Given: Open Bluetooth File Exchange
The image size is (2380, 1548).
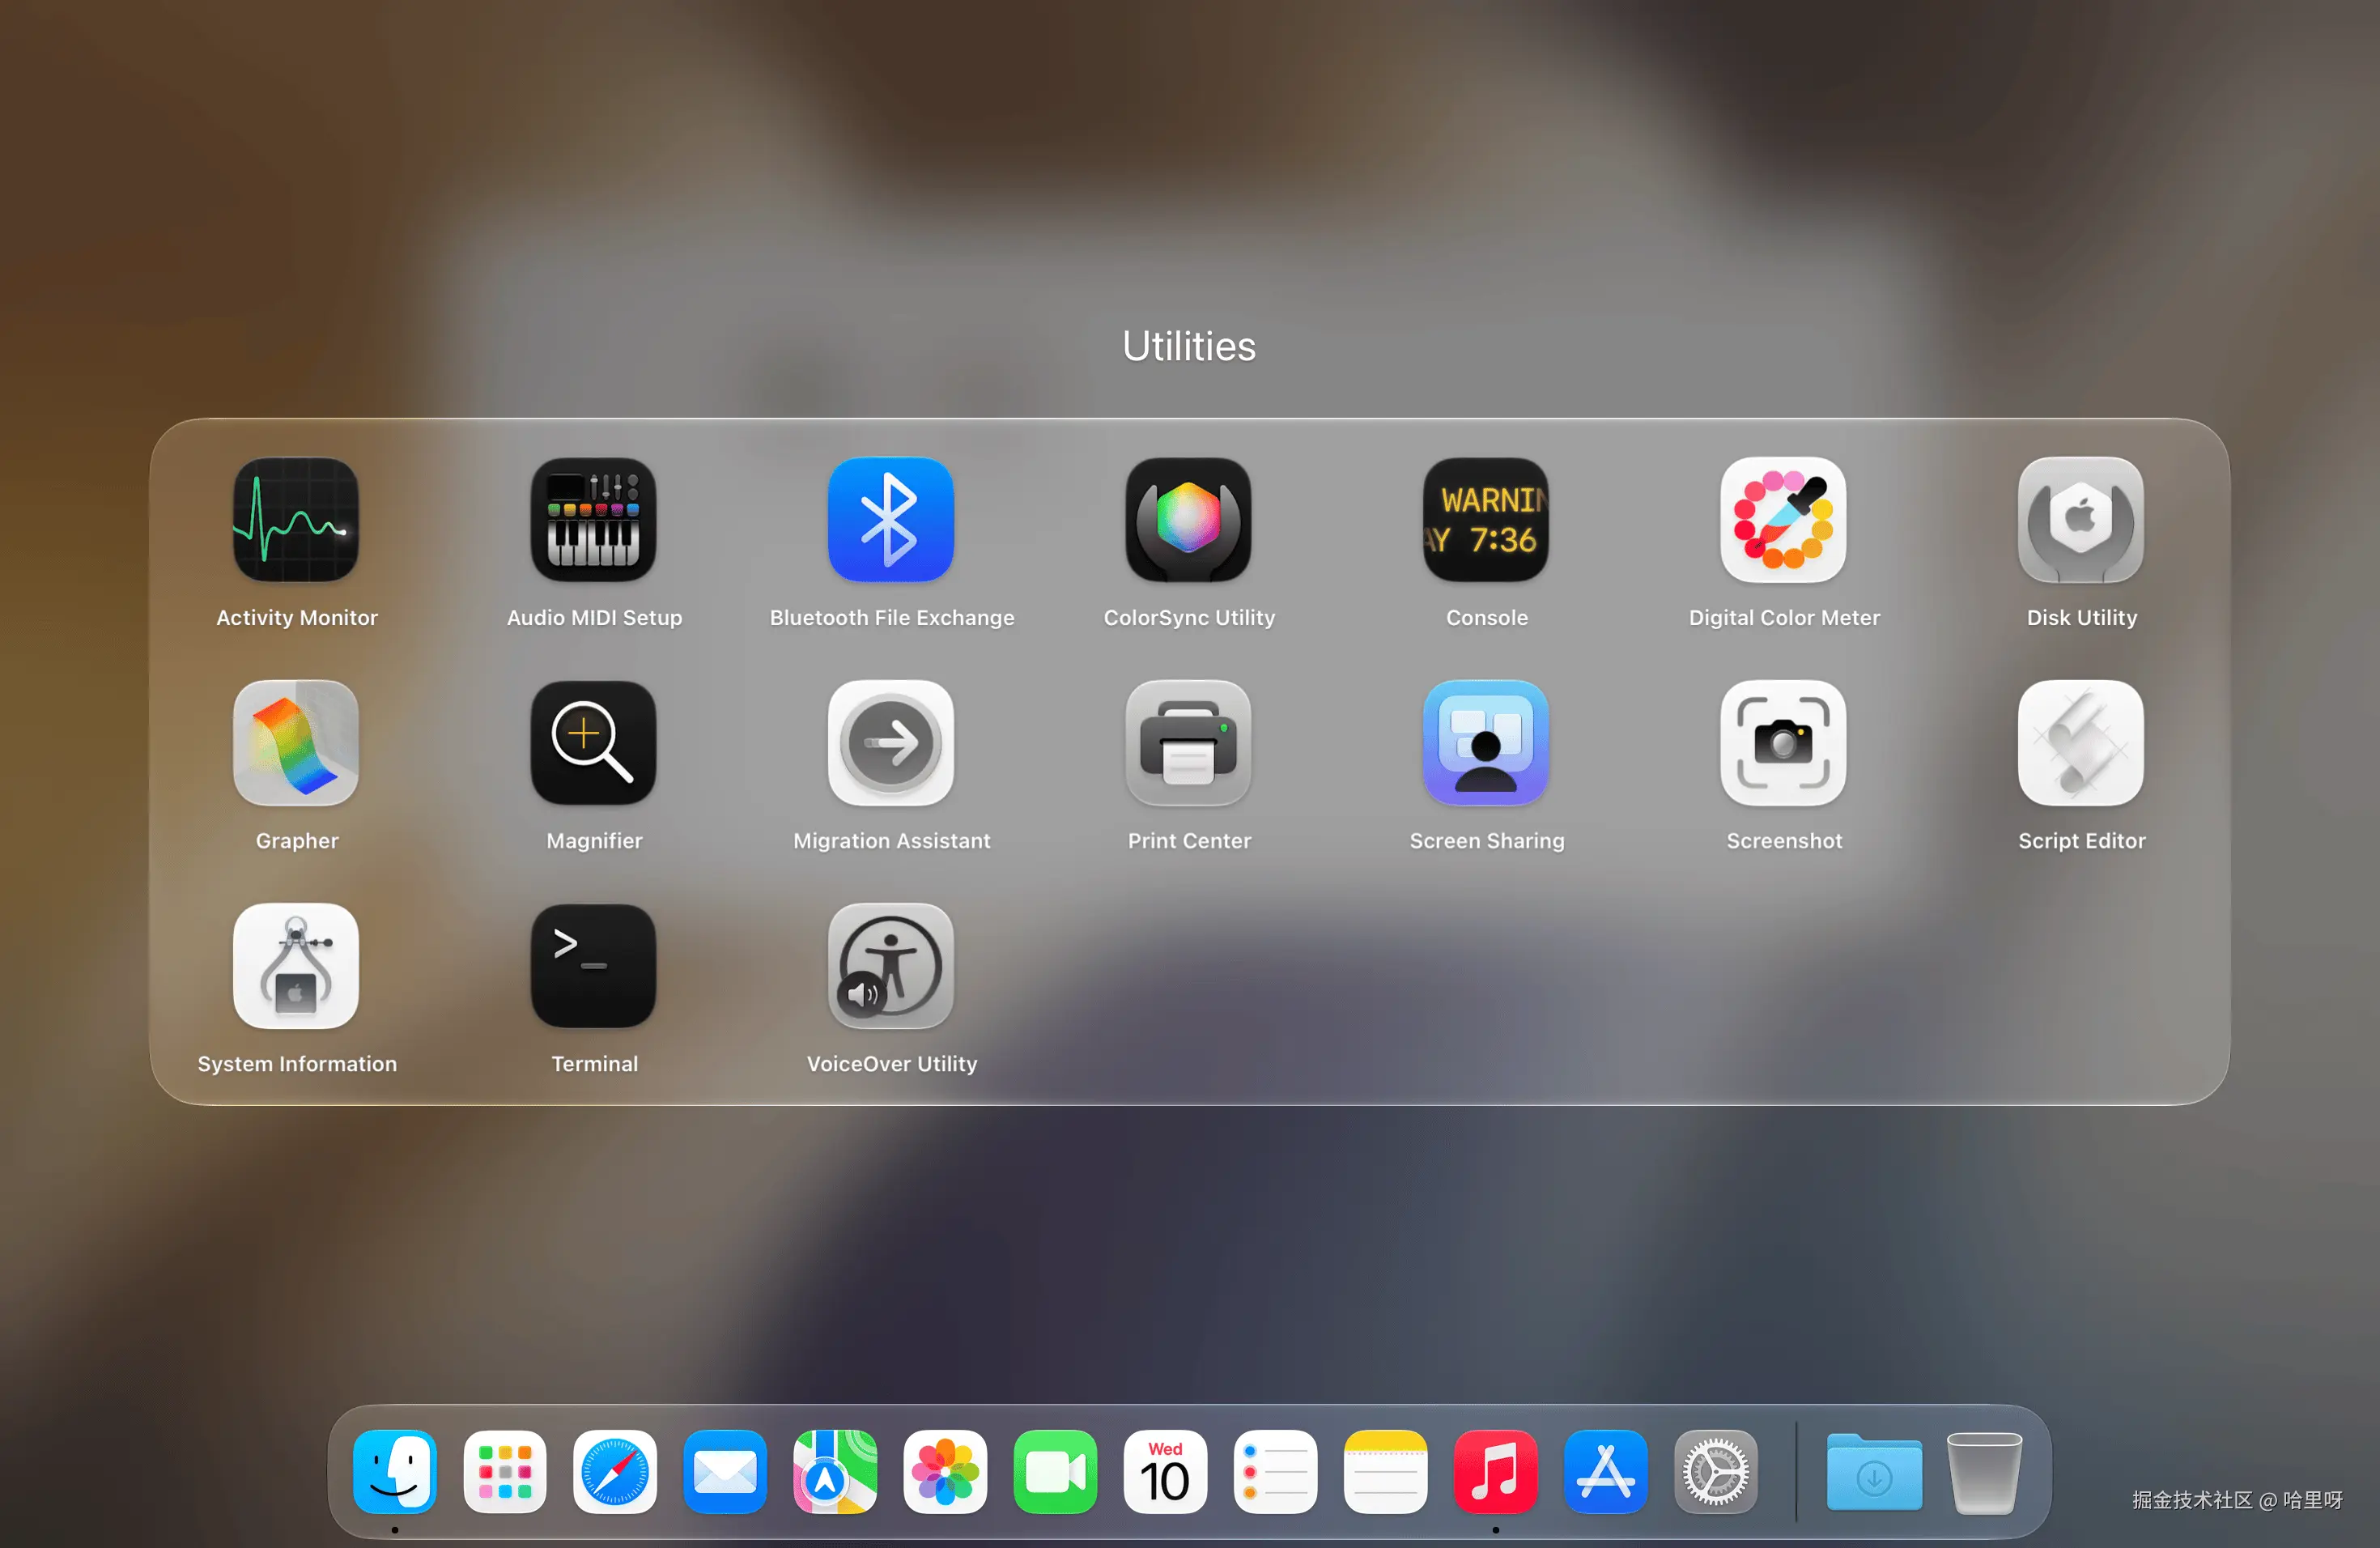Looking at the screenshot, I should [891, 519].
